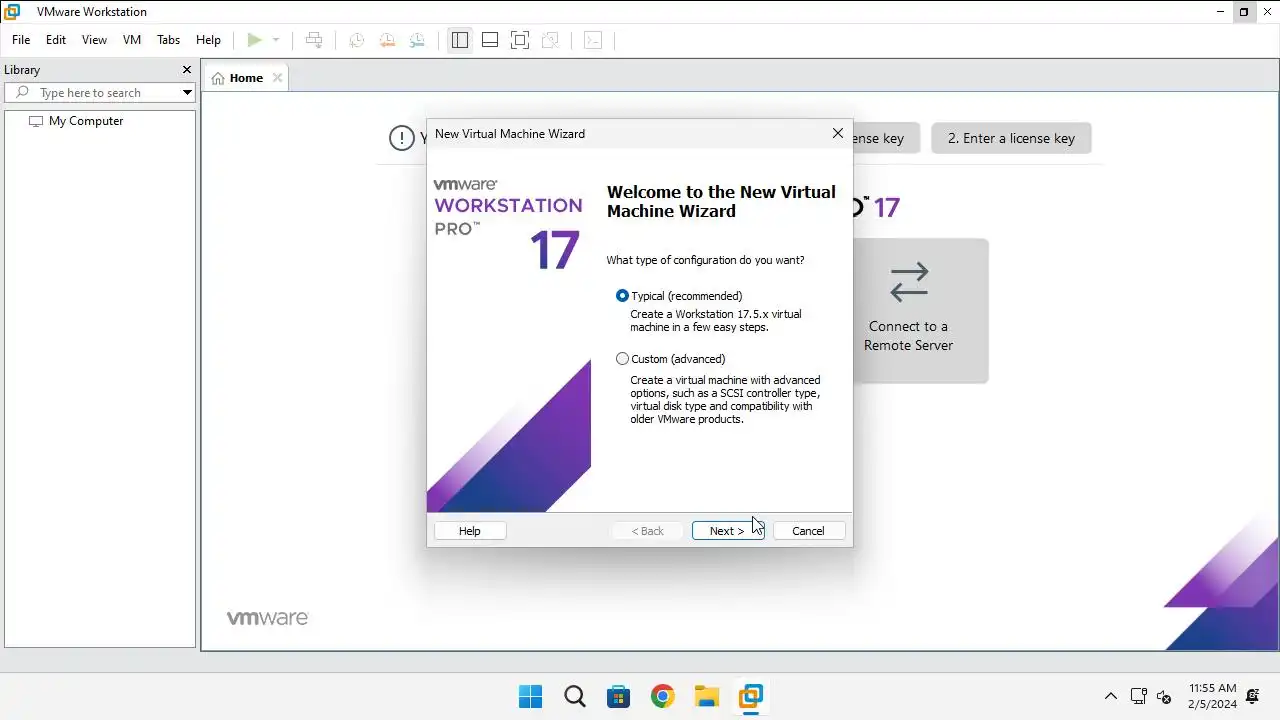
Task: Click Next in the wizard
Action: click(728, 531)
